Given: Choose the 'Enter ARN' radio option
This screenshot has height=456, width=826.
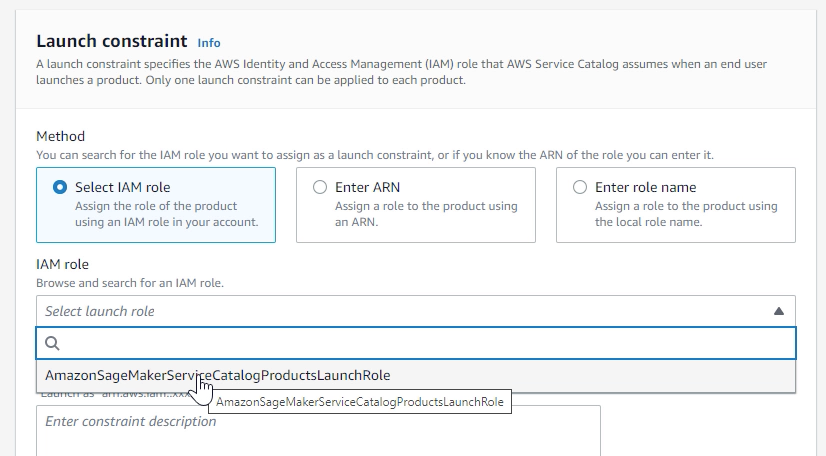Looking at the screenshot, I should [320, 187].
